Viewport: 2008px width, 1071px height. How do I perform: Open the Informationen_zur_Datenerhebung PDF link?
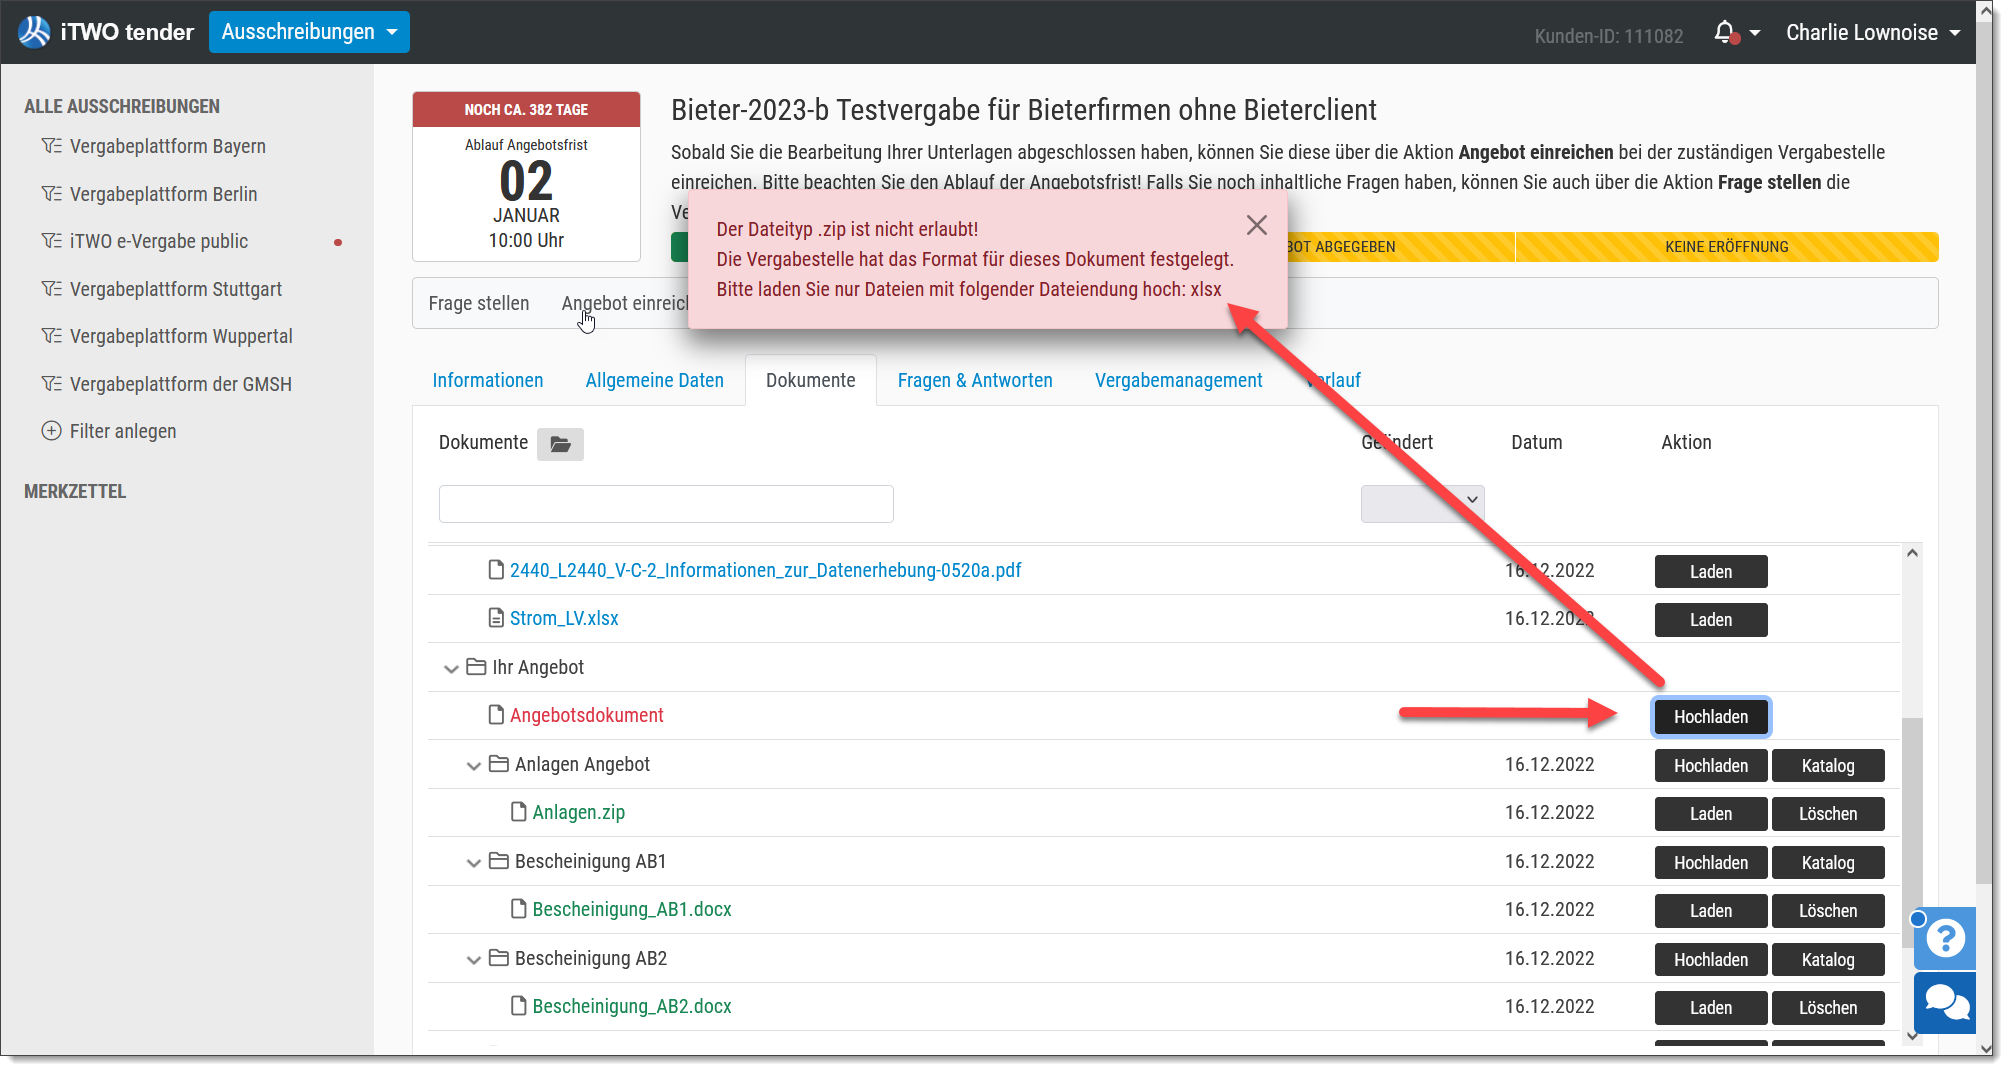[x=766, y=570]
